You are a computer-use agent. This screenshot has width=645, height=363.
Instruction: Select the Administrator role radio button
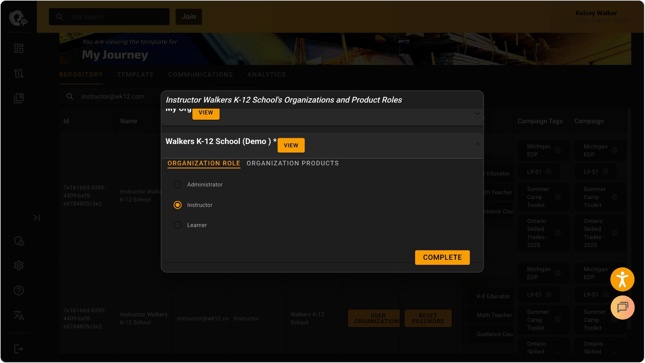[177, 184]
